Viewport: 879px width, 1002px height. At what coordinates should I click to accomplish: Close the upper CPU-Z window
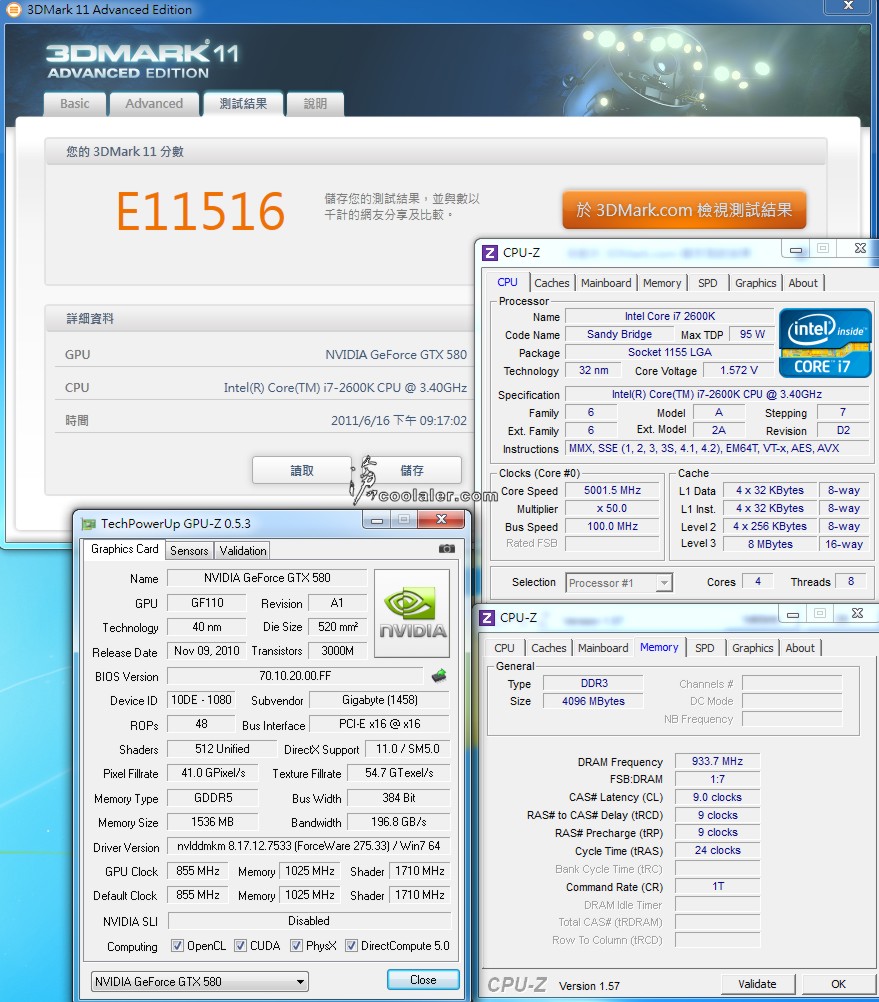[x=860, y=249]
